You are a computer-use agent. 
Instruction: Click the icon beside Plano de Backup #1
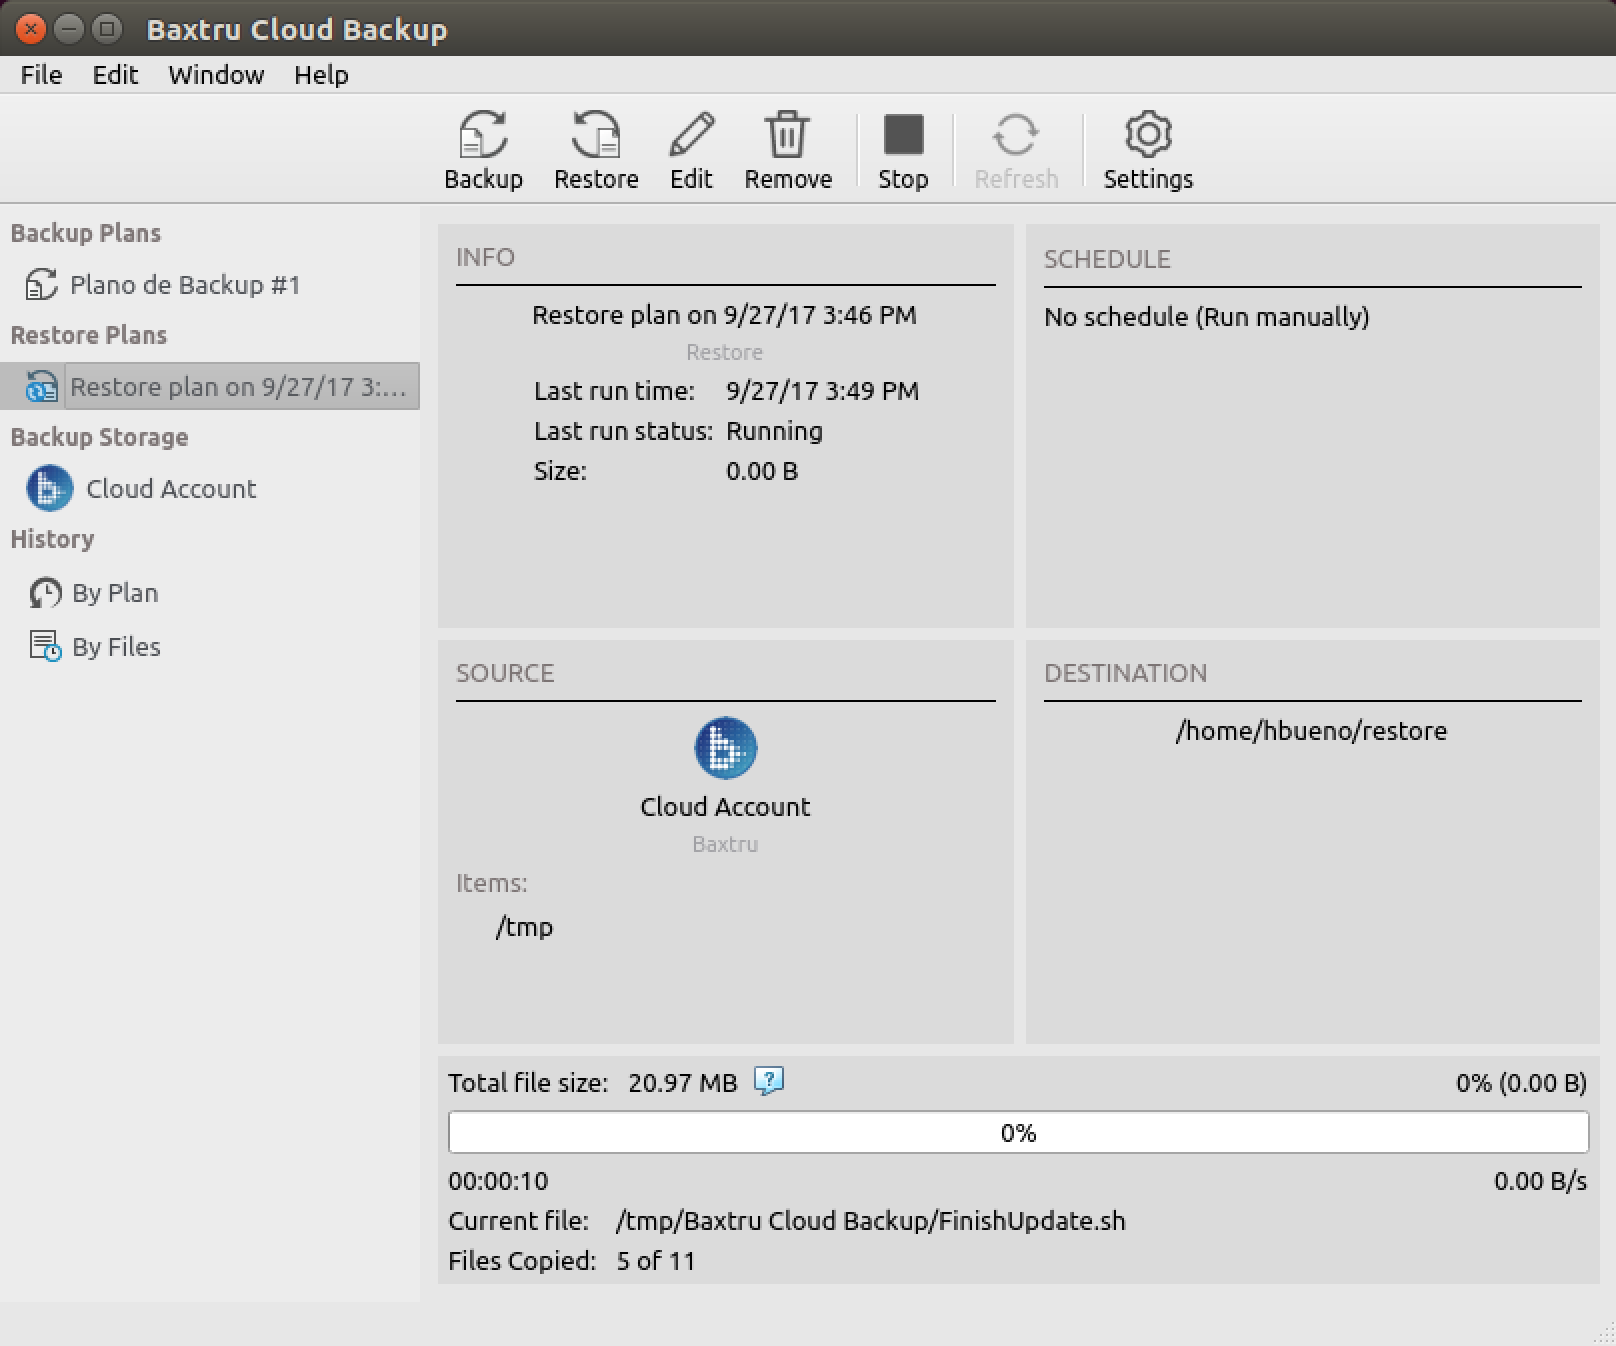[x=41, y=285]
